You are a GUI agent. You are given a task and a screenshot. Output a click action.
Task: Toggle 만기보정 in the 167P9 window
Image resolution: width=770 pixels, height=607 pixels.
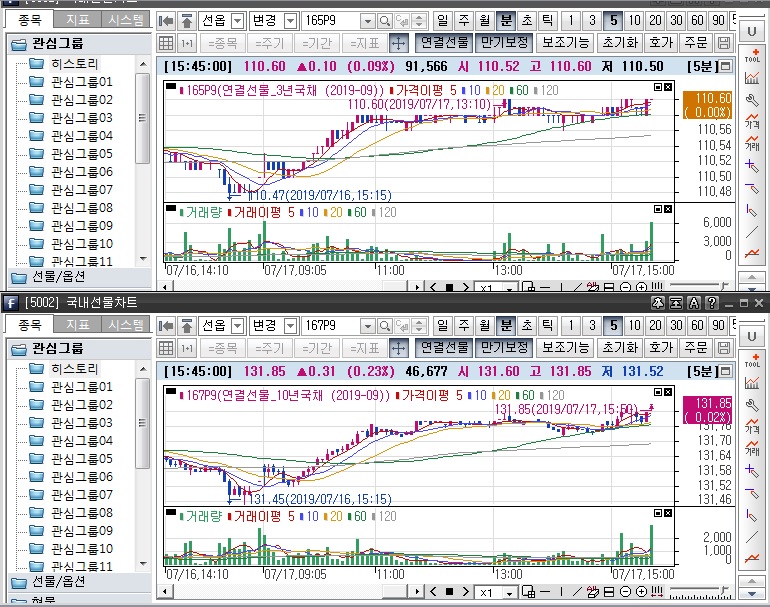tap(504, 348)
